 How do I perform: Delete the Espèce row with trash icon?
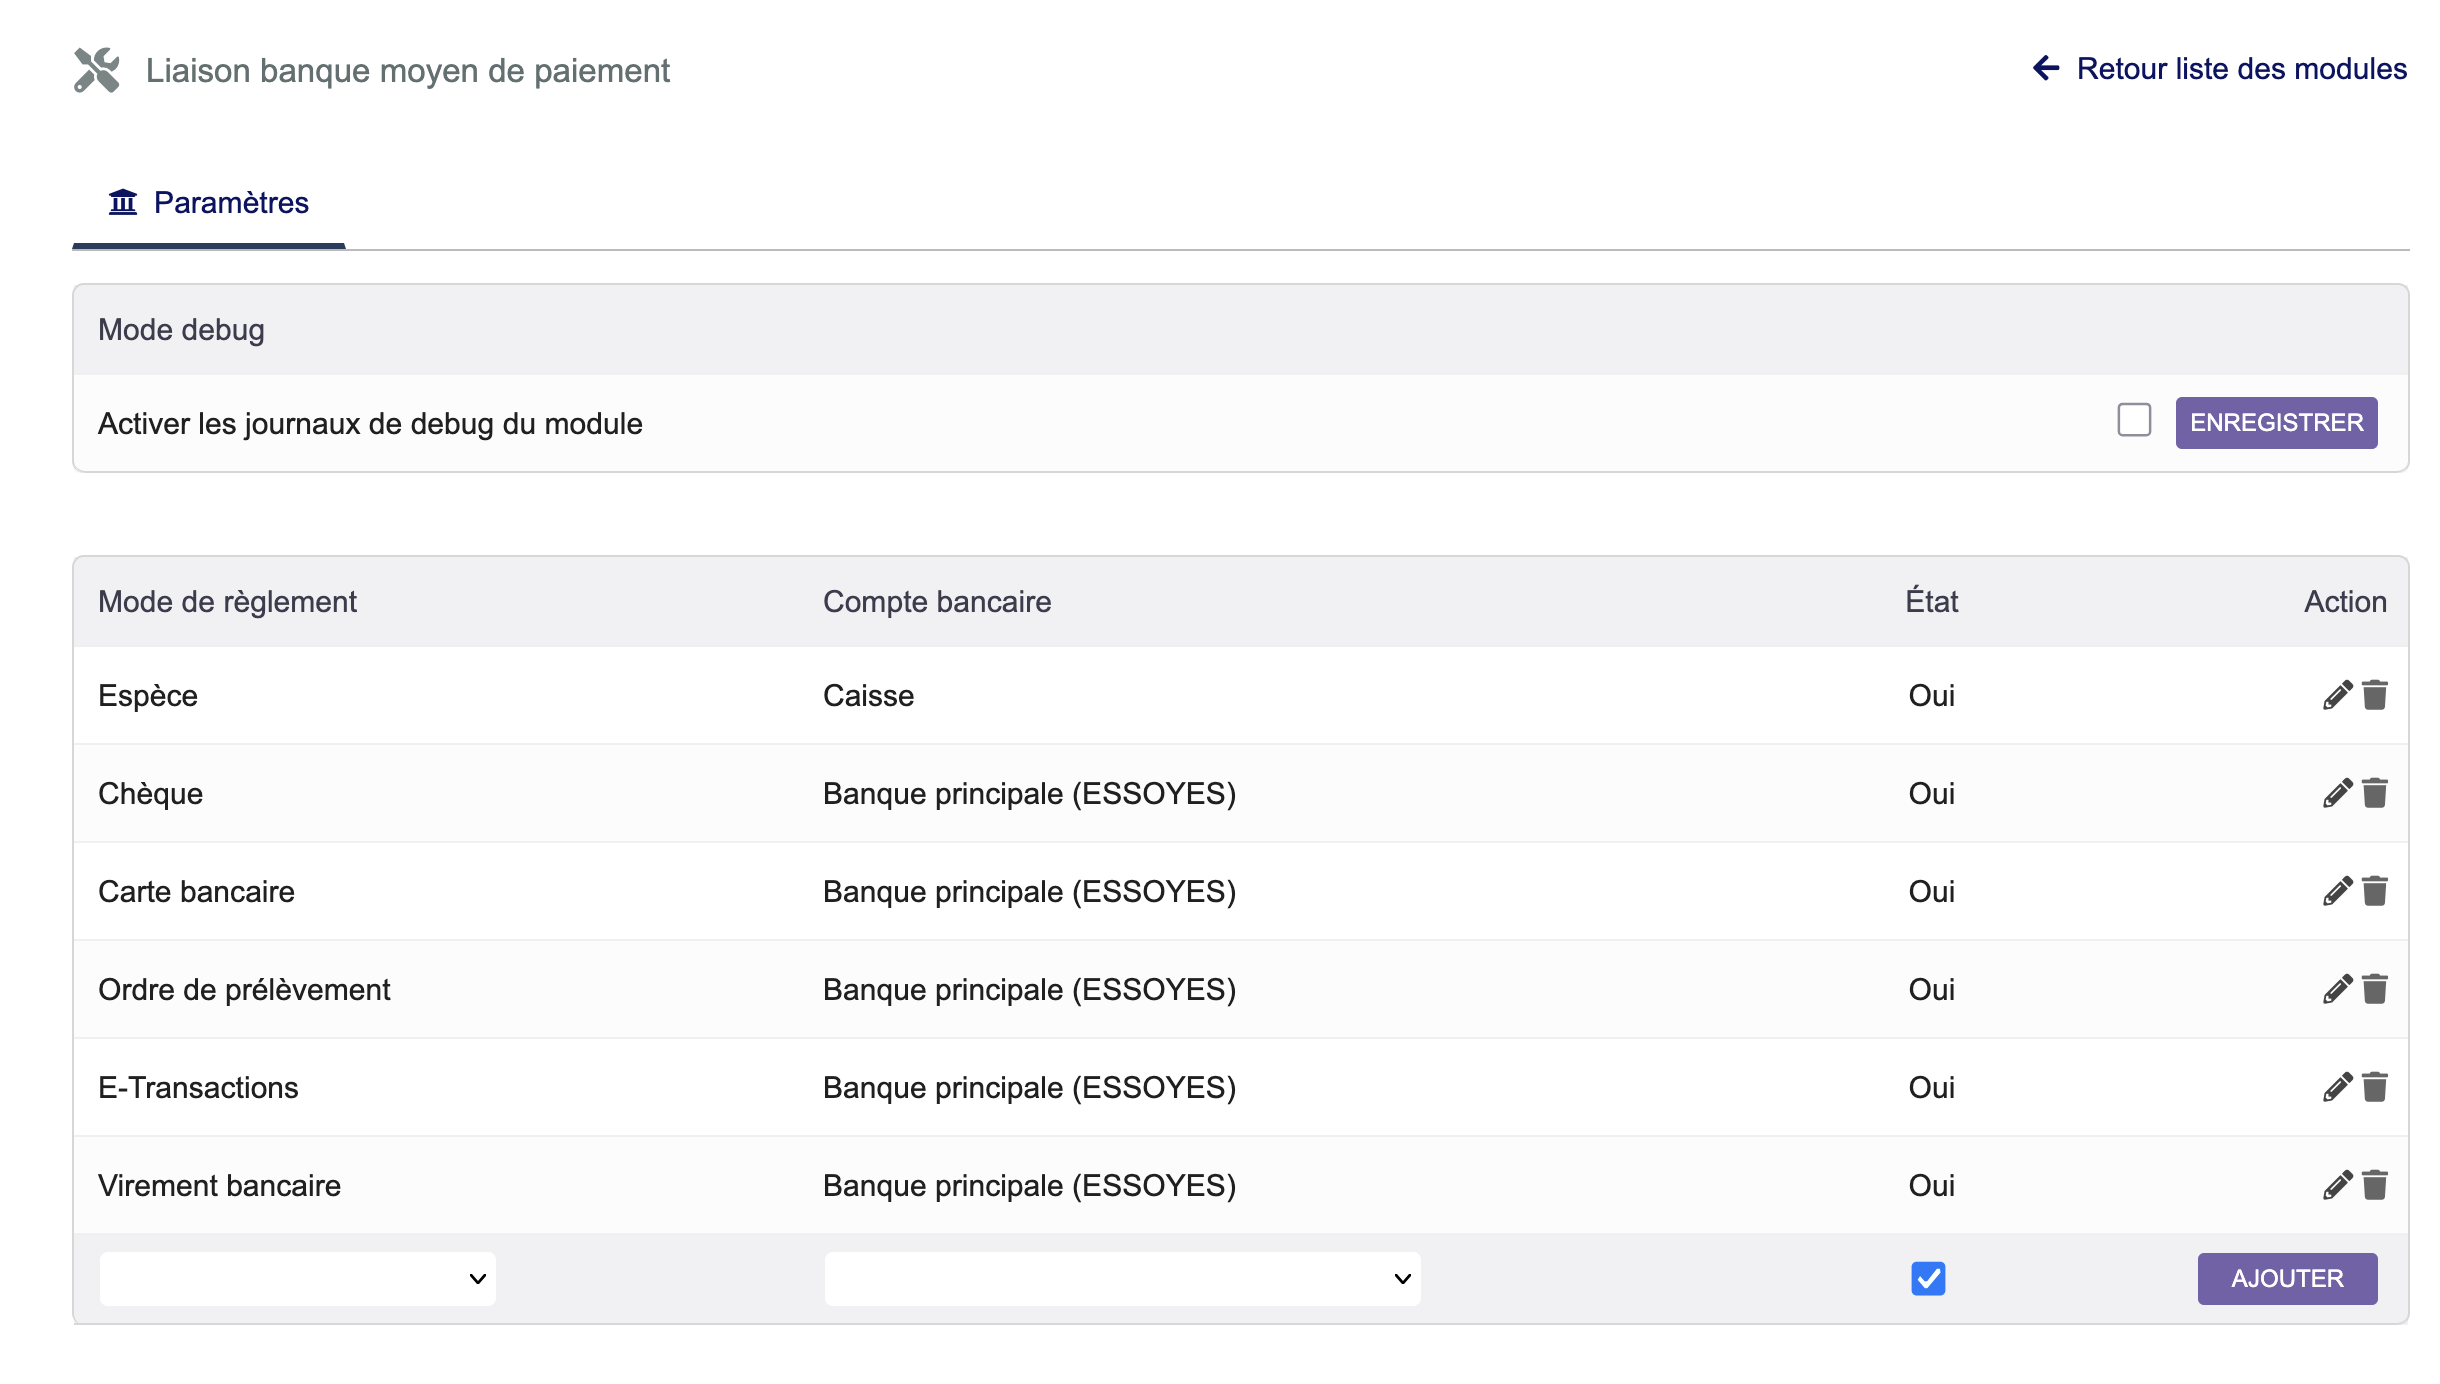click(2375, 695)
